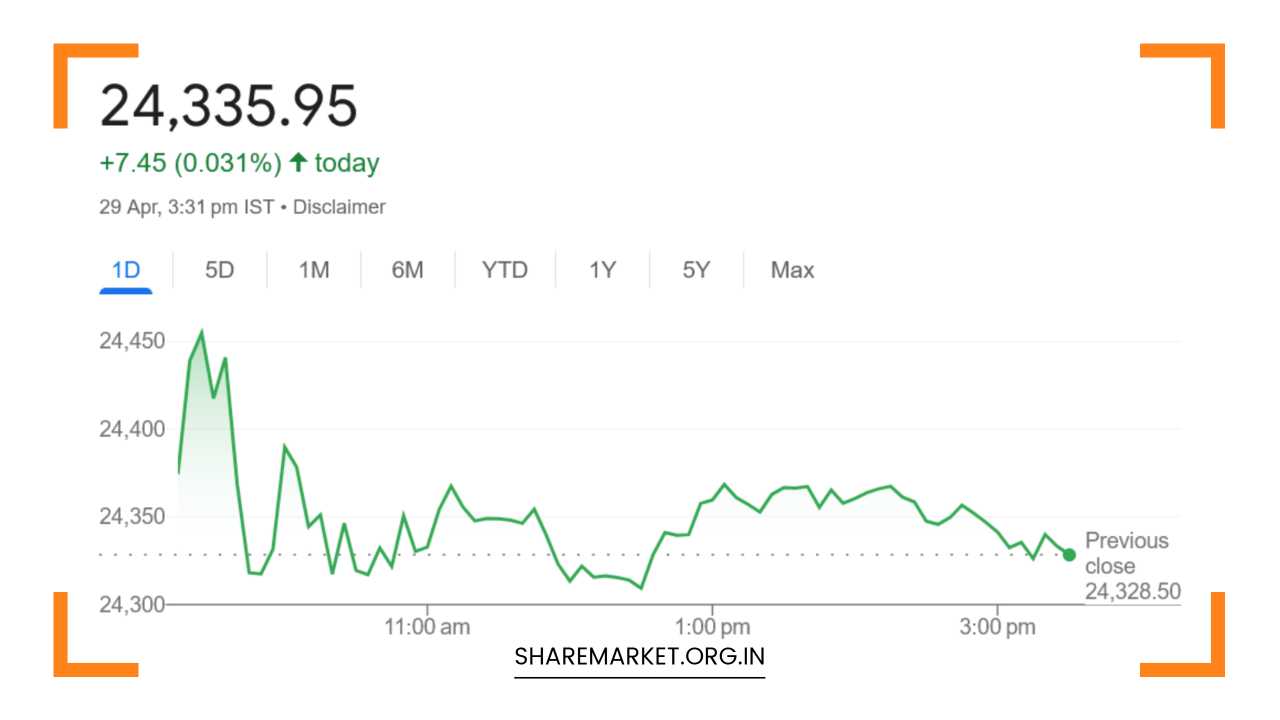Click the +7.45 (0.031%) change text

coord(190,163)
